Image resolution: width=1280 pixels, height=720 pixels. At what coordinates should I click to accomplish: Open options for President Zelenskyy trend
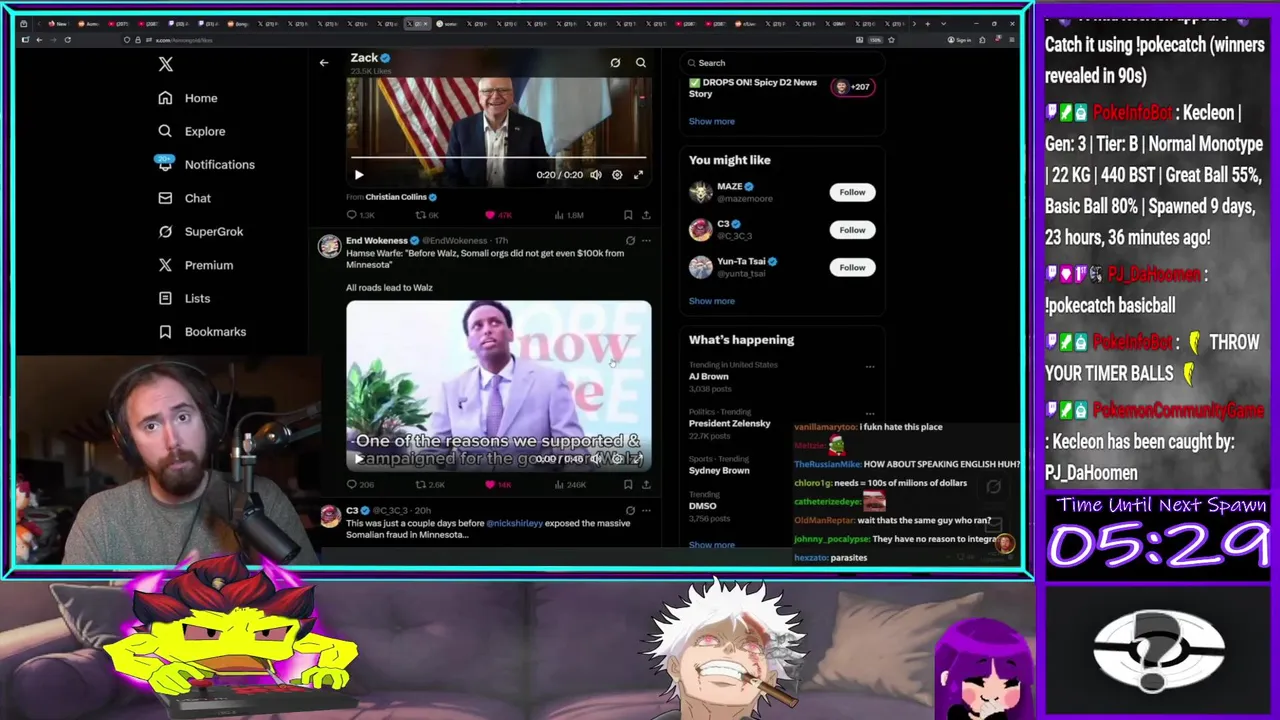[x=870, y=413]
